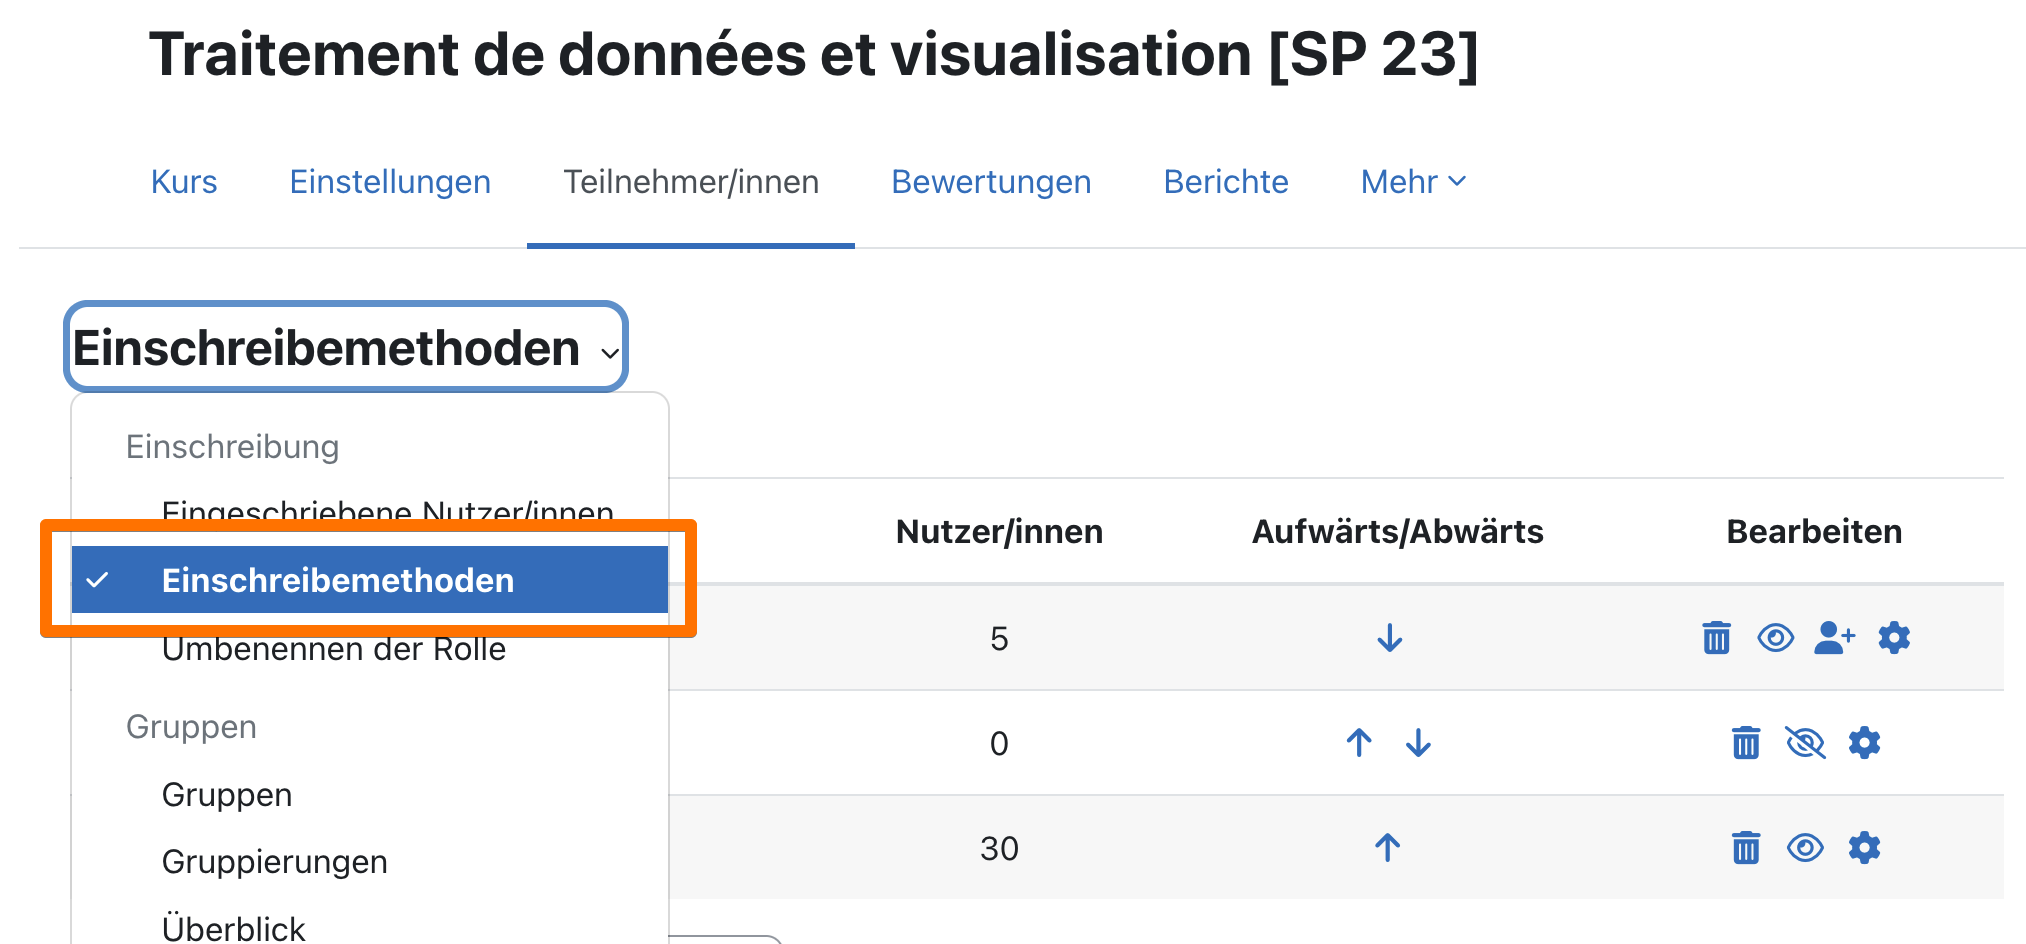
Task: Hide the enrolment method with 5 users
Action: (1775, 638)
